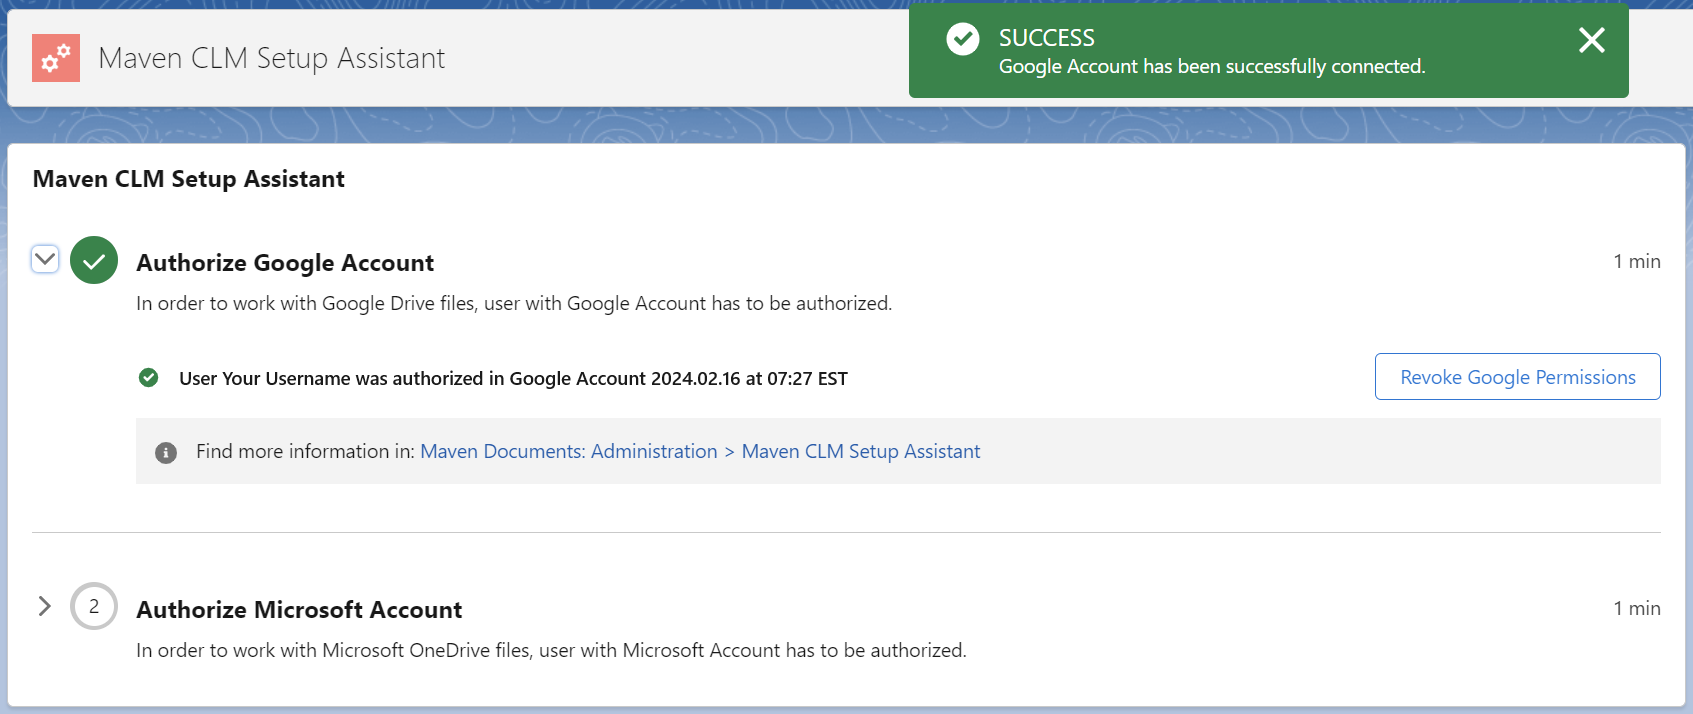This screenshot has height=714, width=1693.
Task: Click the small green authorized status icon
Action: point(148,377)
